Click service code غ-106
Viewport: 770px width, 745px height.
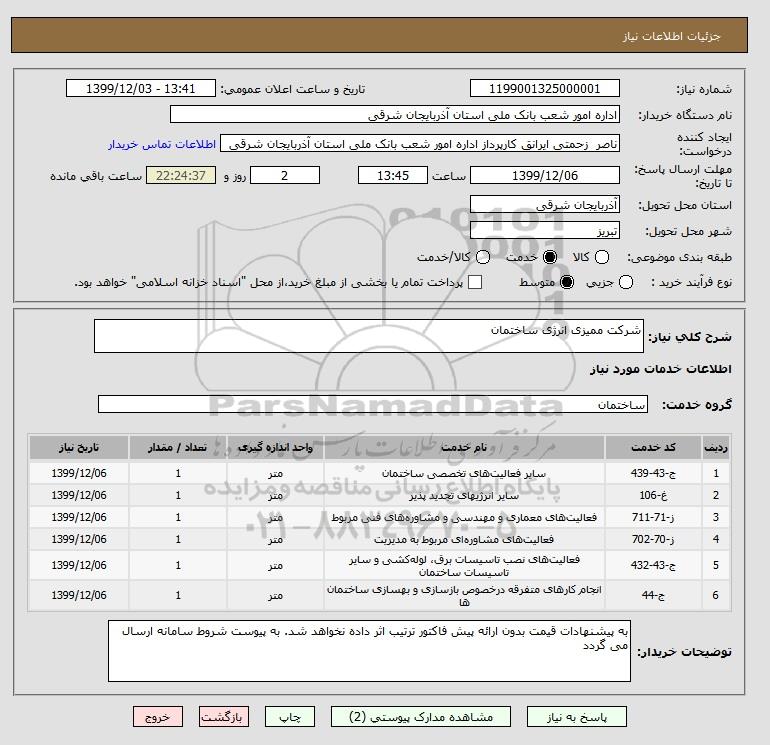click(x=653, y=496)
